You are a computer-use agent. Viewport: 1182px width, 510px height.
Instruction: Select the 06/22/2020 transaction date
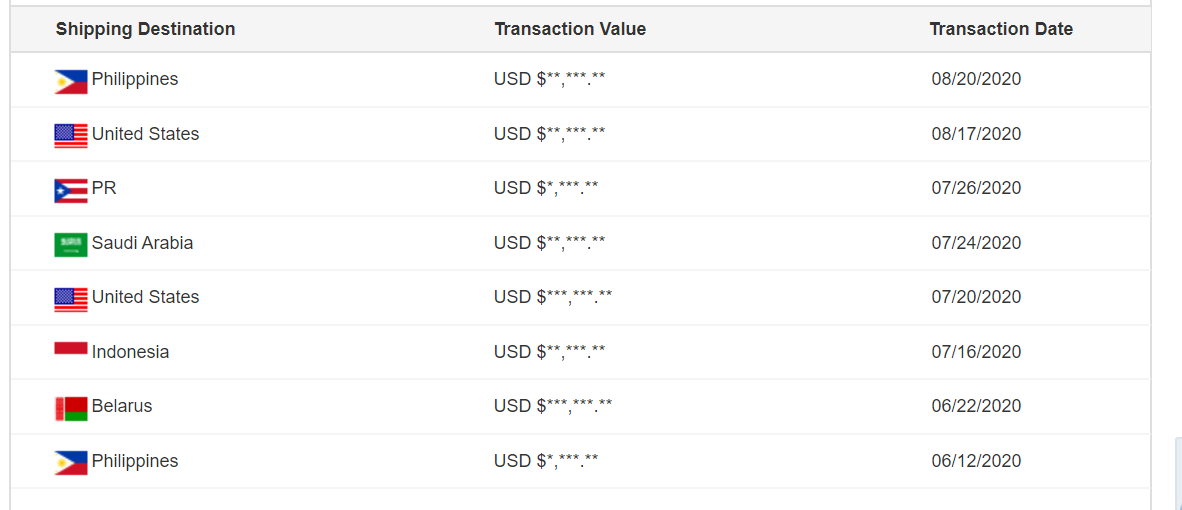pyautogui.click(x=976, y=406)
